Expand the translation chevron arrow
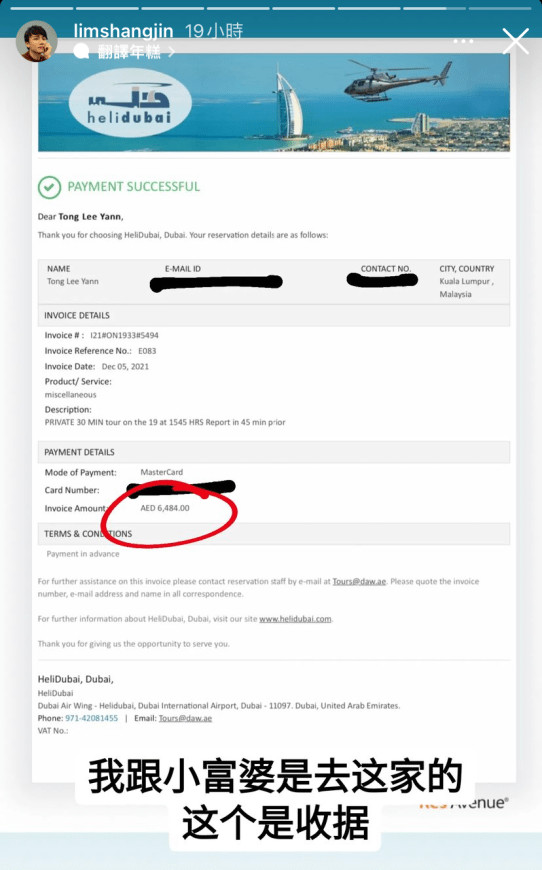The height and width of the screenshot is (870, 542). point(171,52)
